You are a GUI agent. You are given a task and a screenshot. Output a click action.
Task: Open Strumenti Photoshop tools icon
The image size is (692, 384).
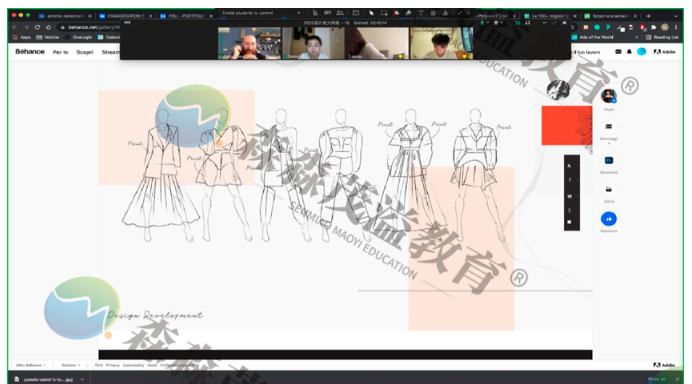pos(609,160)
